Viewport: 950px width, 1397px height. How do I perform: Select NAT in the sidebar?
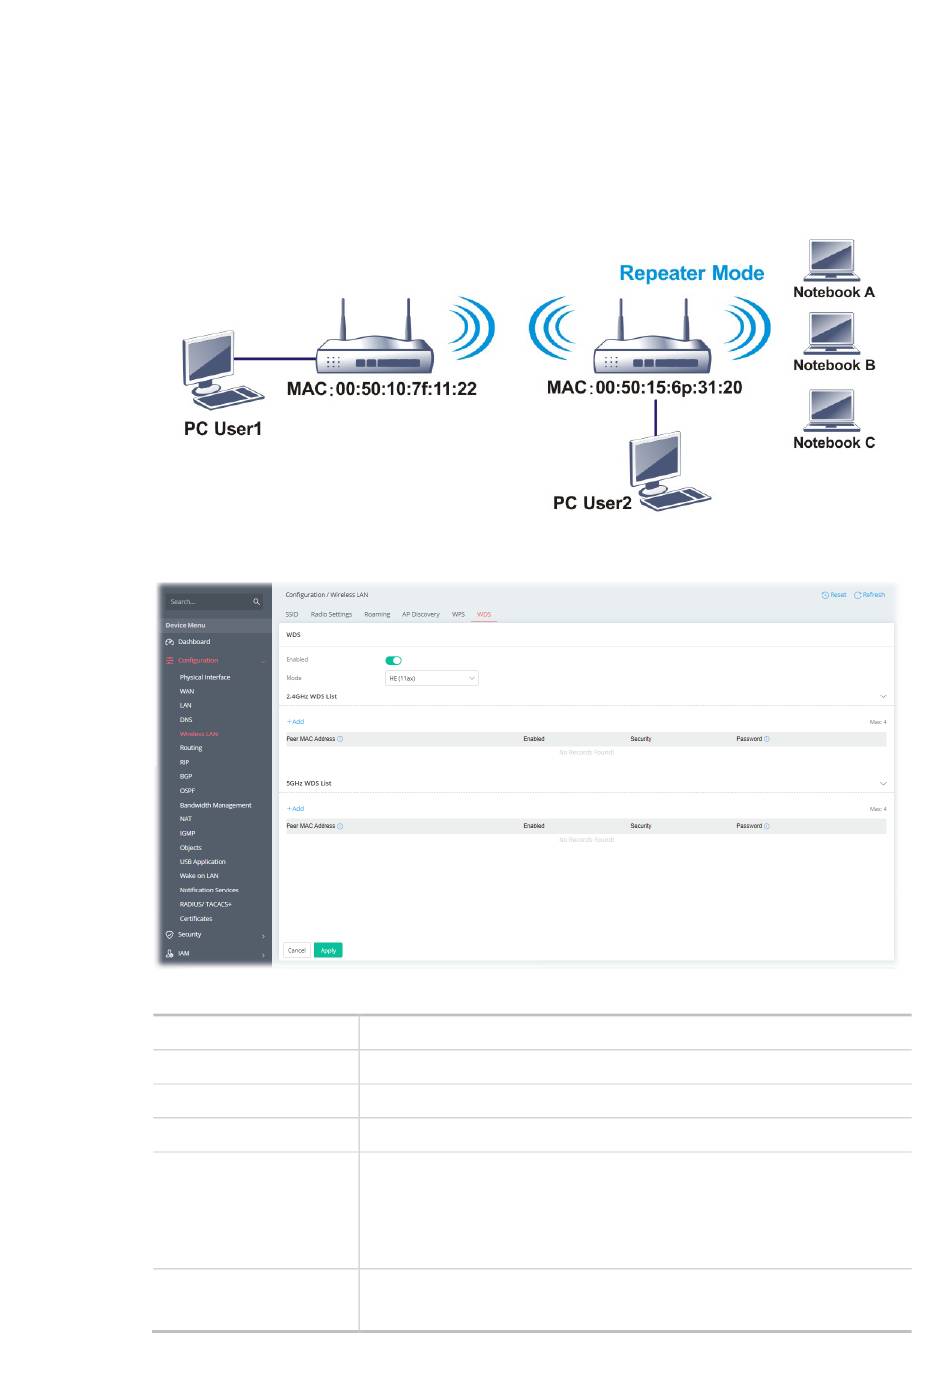[186, 819]
